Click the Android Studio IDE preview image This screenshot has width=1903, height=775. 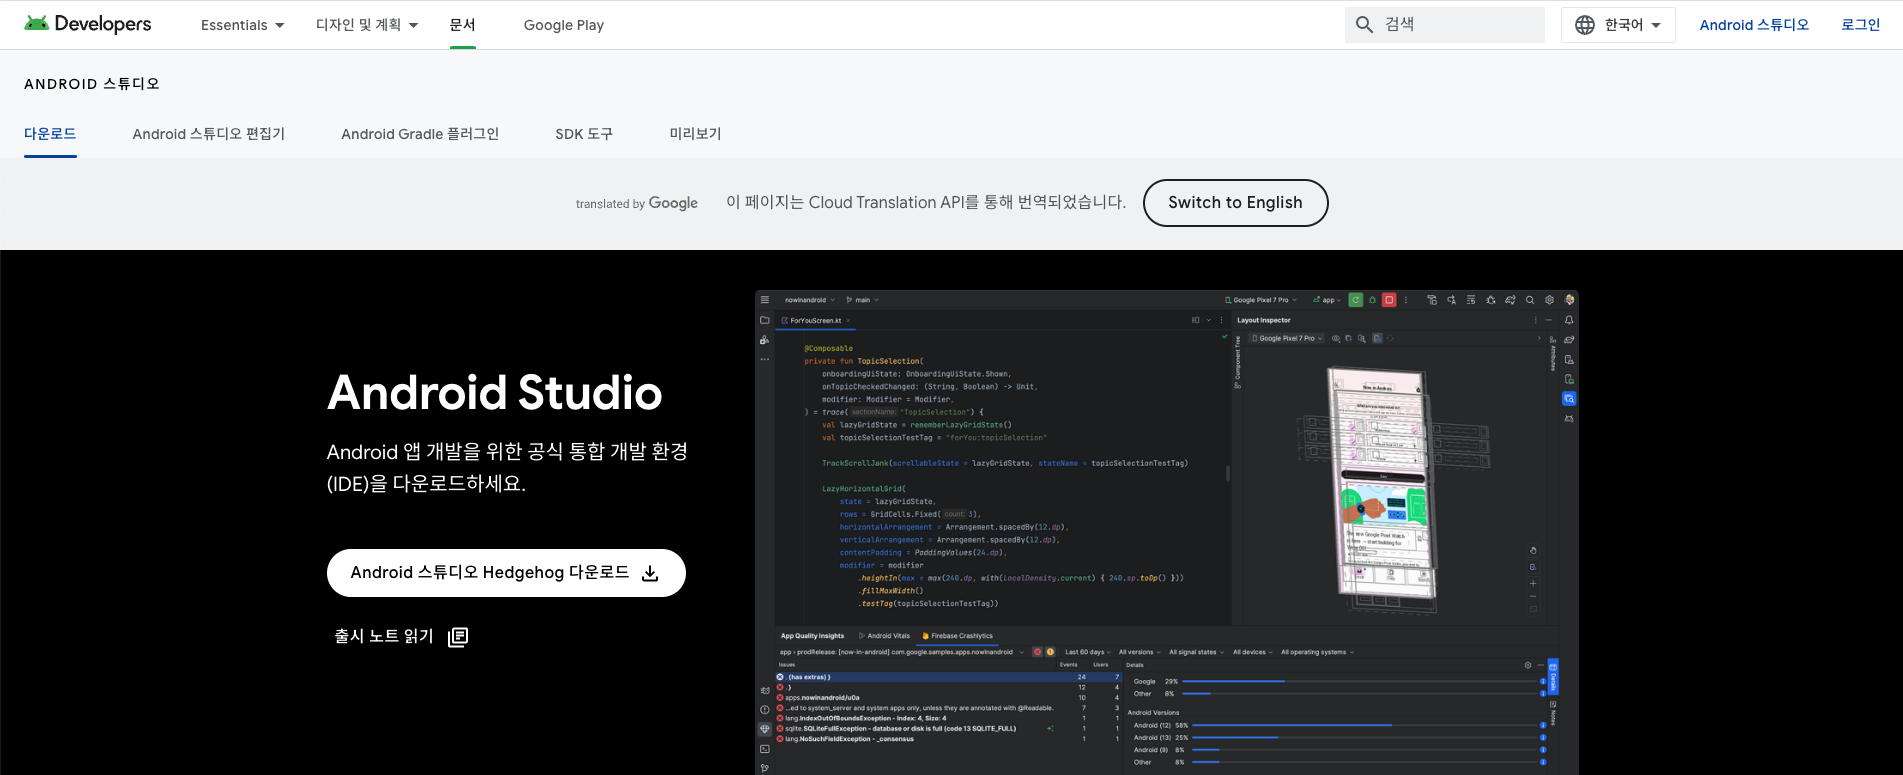pos(1166,532)
